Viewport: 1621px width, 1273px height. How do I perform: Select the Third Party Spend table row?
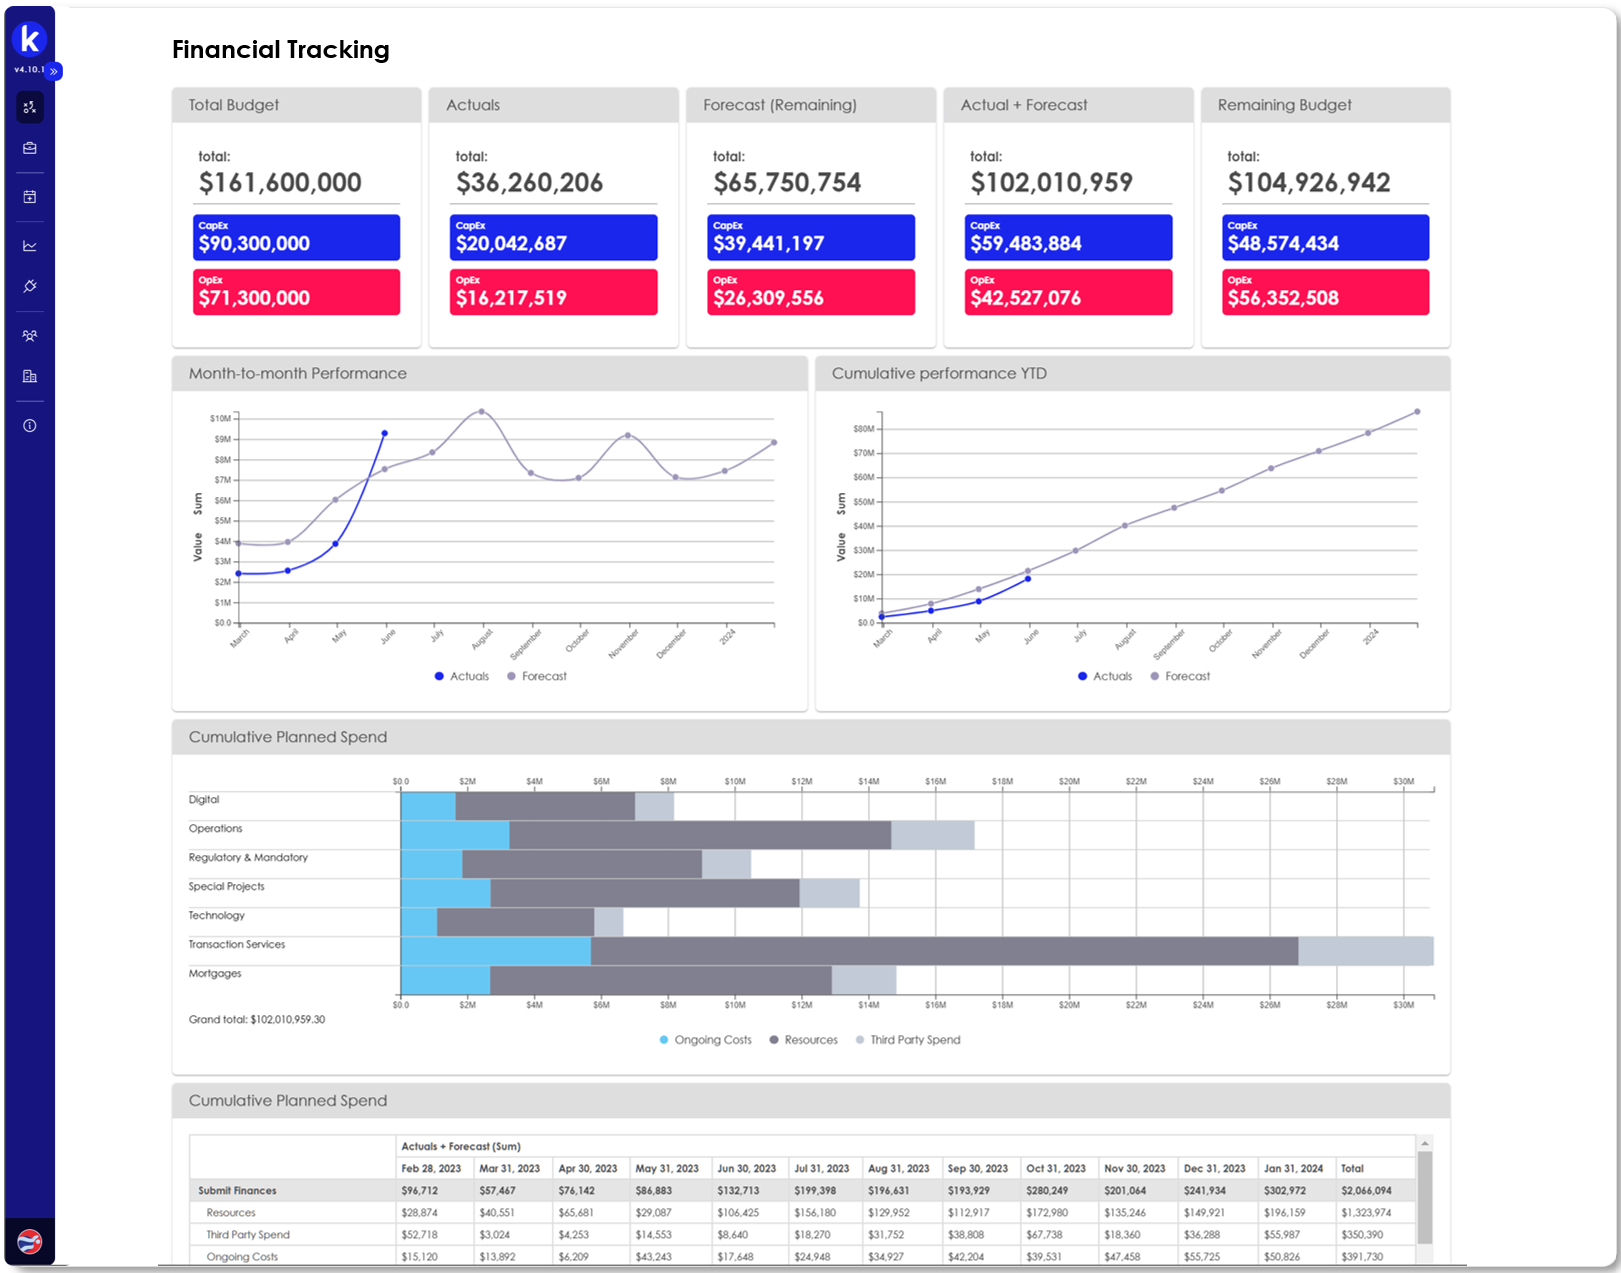pyautogui.click(x=803, y=1234)
